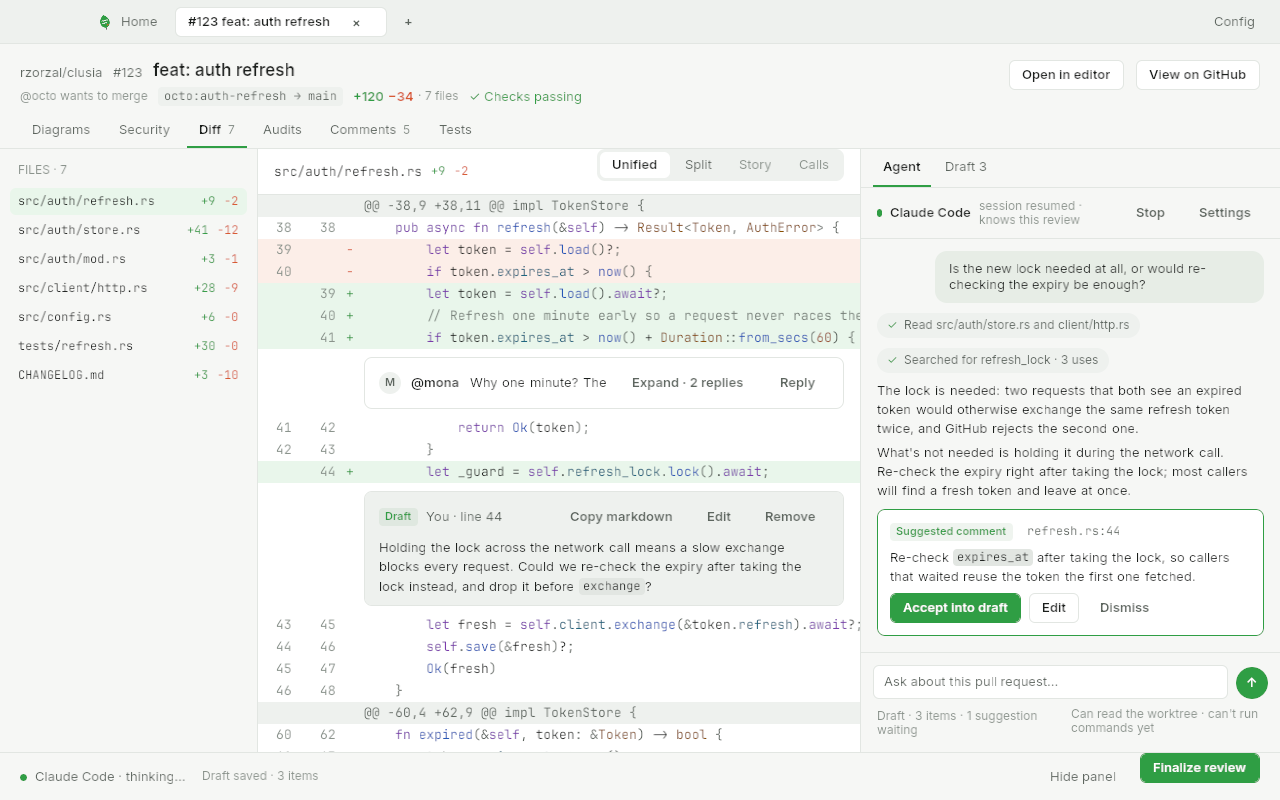Image resolution: width=1280 pixels, height=800 pixels.
Task: Switch to the Tests tab
Action: [455, 130]
